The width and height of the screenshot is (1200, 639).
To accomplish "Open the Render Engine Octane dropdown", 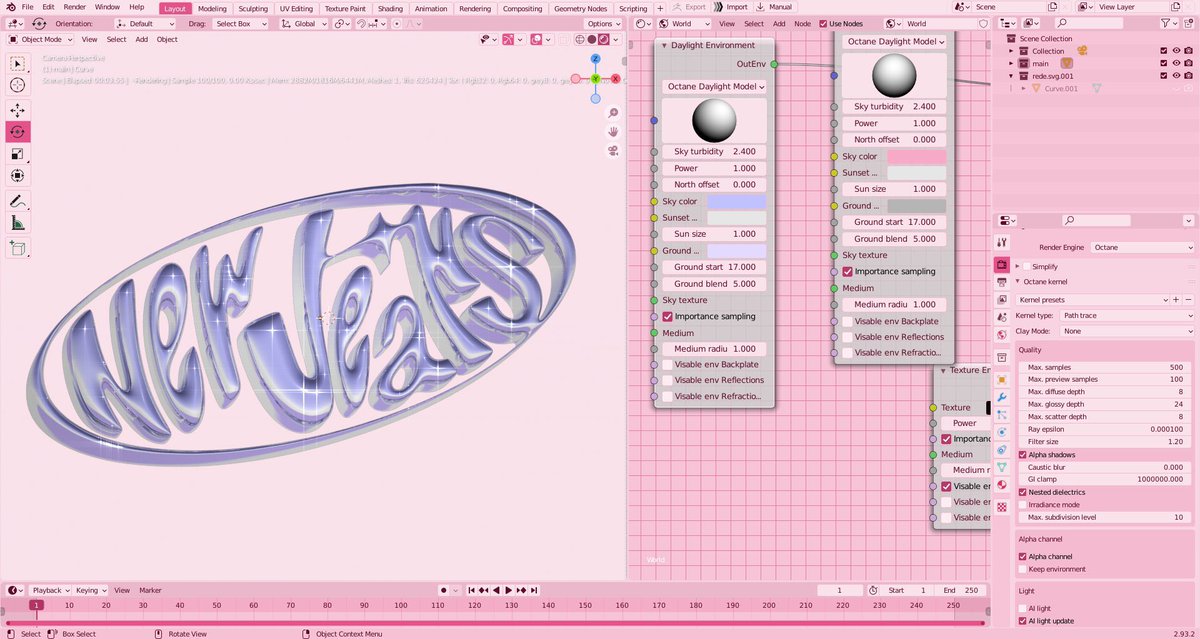I will click(x=1142, y=247).
